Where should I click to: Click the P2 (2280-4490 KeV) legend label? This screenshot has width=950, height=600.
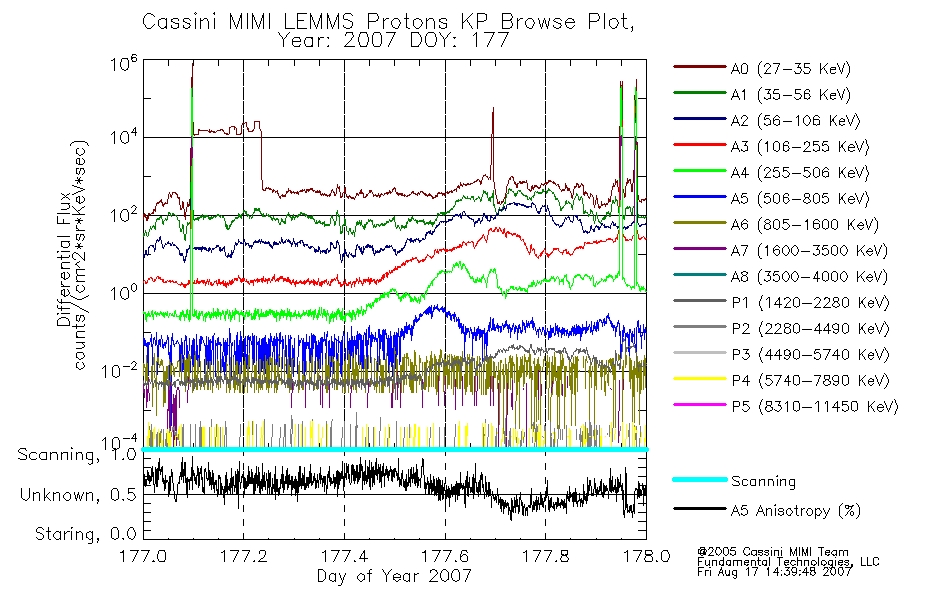tap(810, 329)
